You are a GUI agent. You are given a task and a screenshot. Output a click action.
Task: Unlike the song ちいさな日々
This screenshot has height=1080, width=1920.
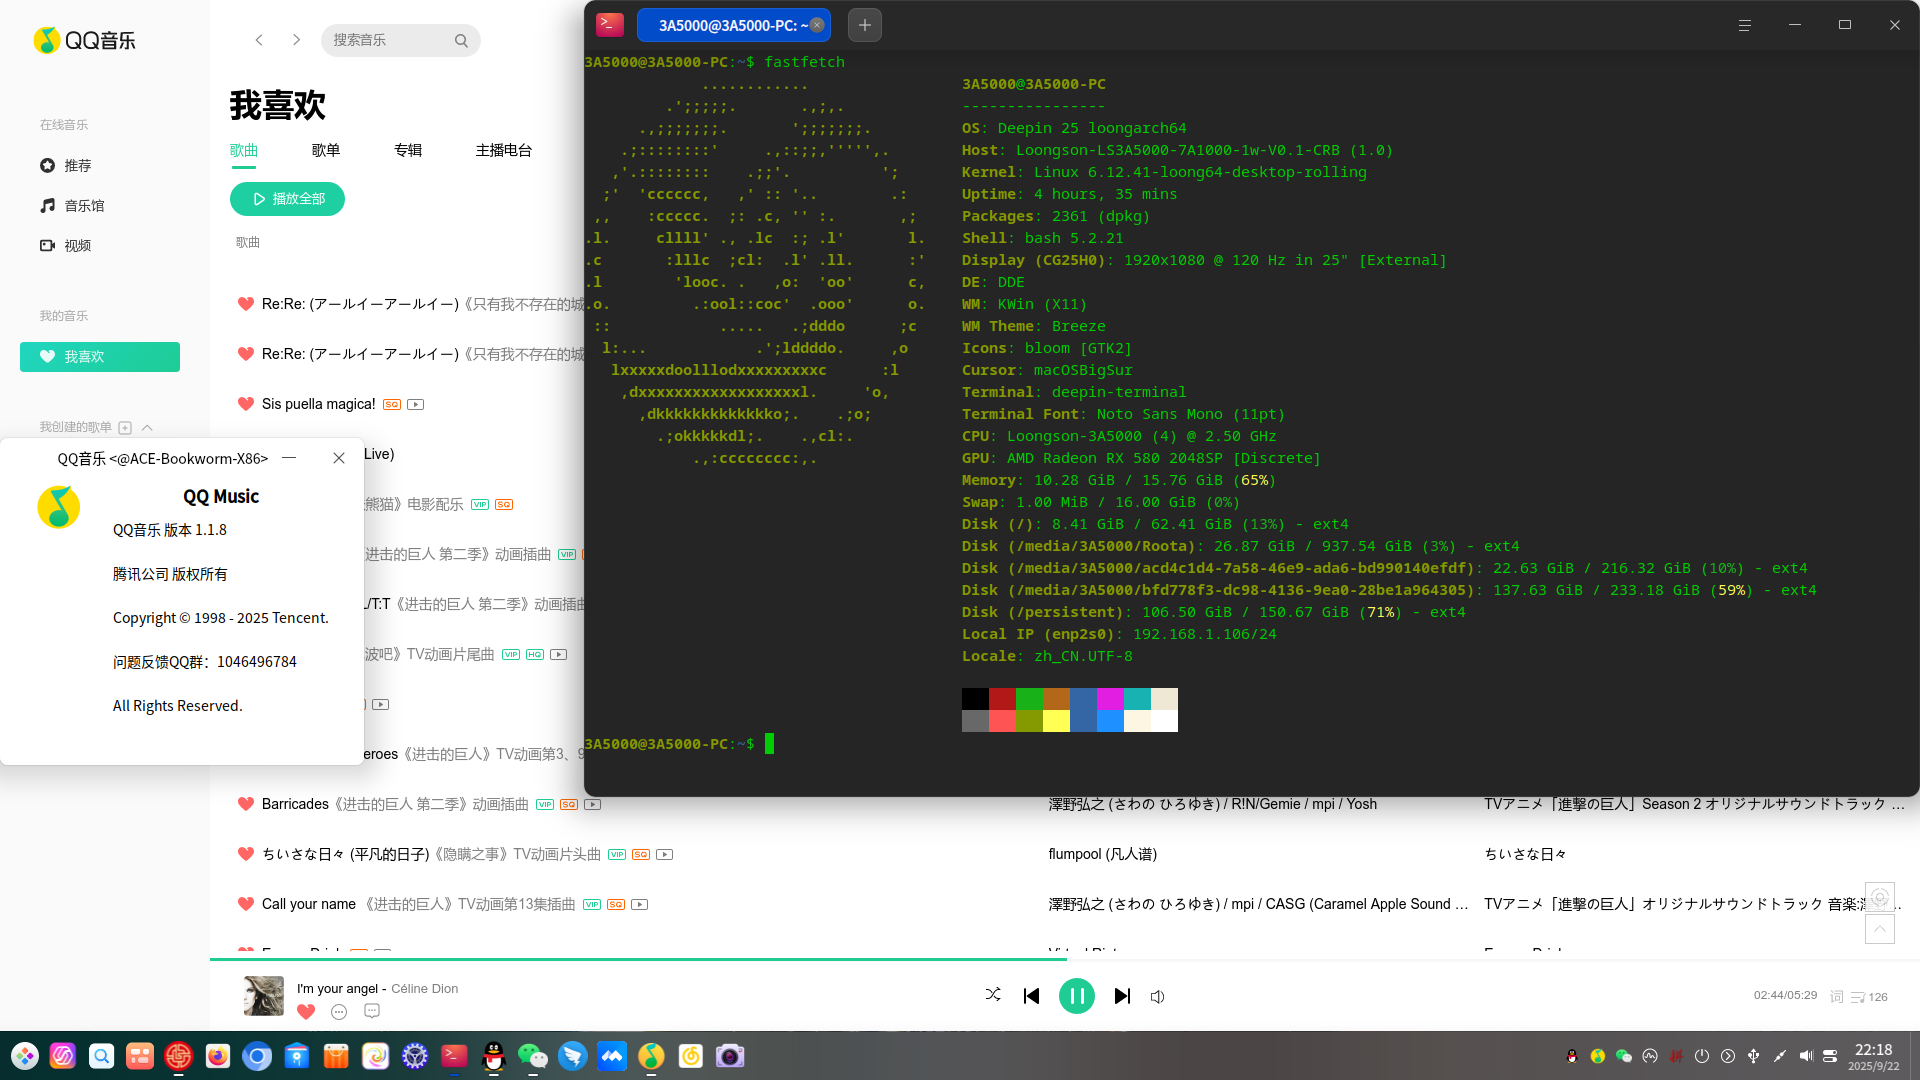click(246, 854)
